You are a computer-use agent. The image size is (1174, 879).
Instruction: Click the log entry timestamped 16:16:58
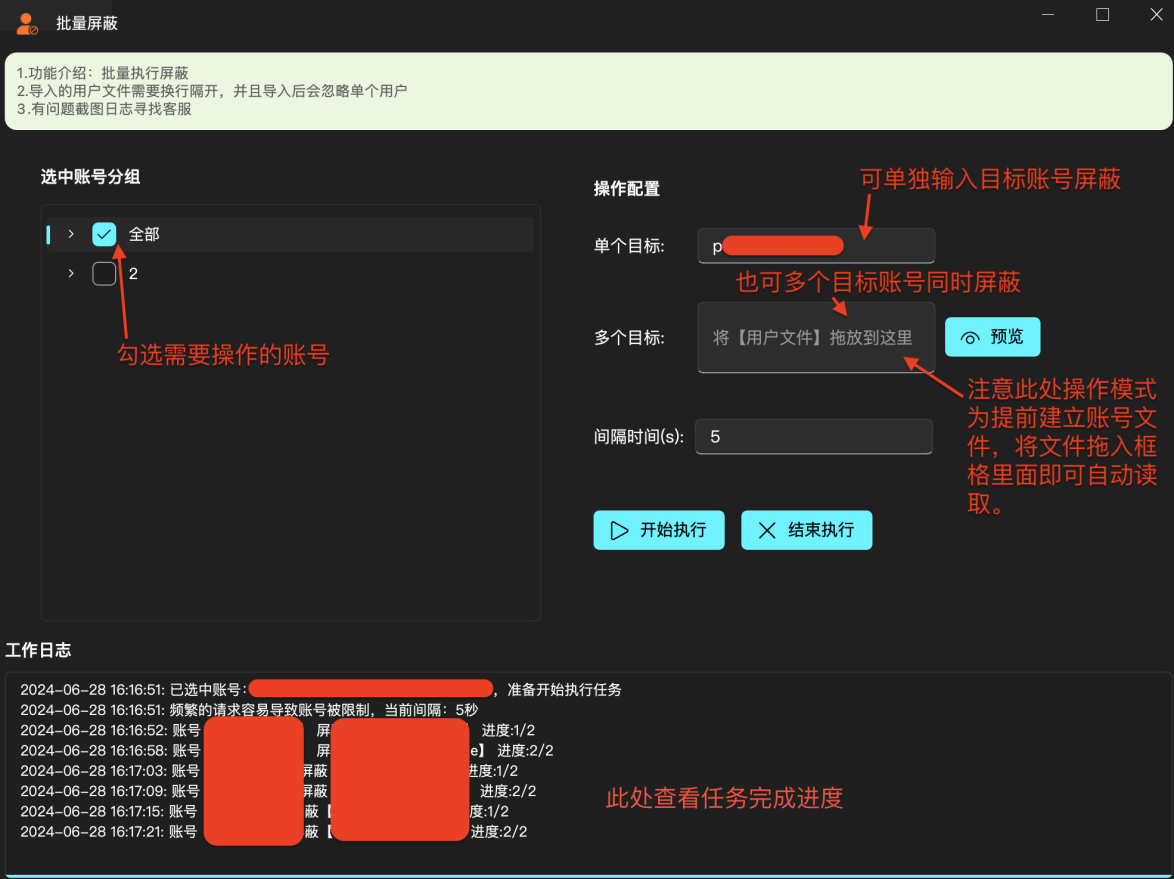pyautogui.click(x=287, y=750)
